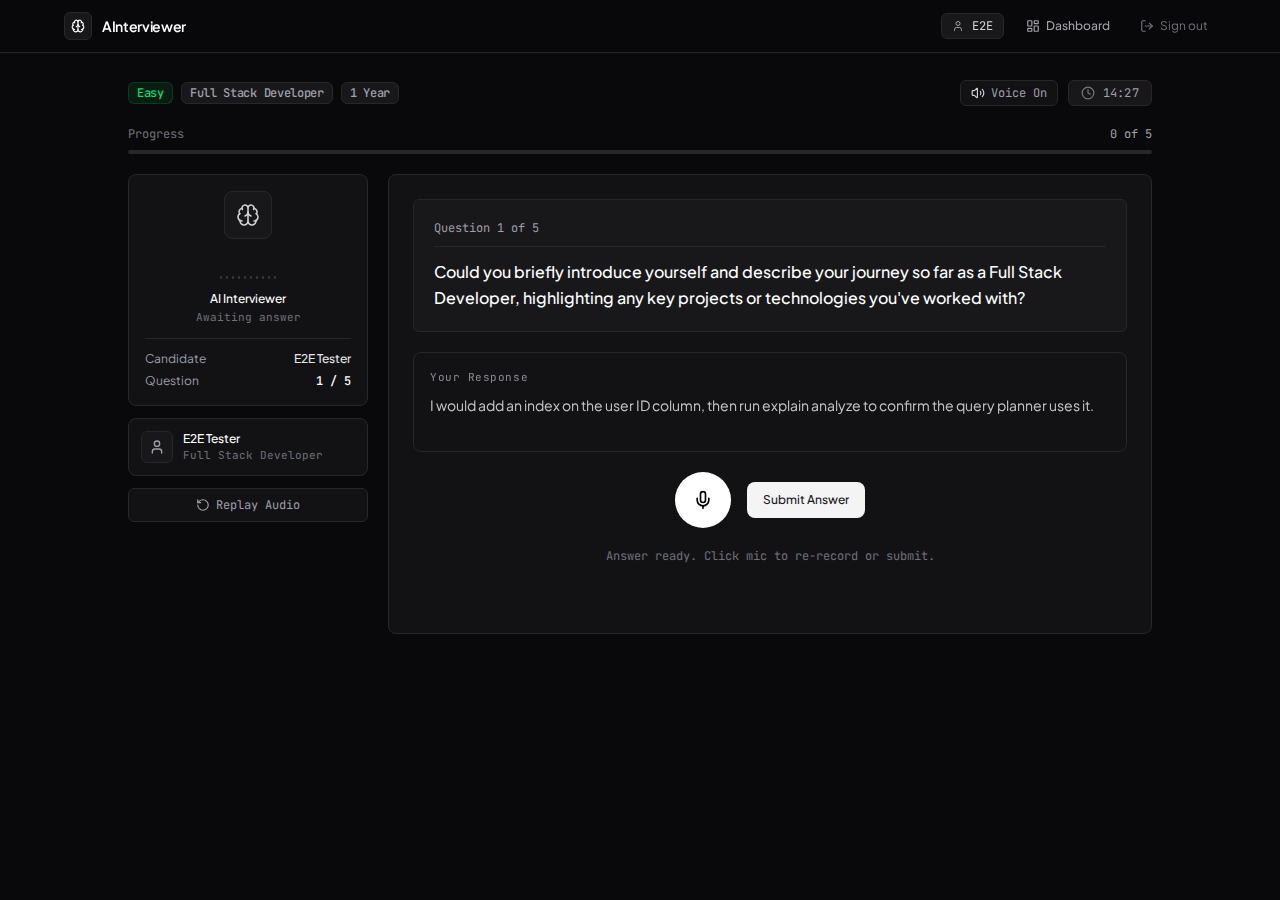This screenshot has height=900, width=1280.
Task: Go to the Dashboard
Action: click(1068, 26)
